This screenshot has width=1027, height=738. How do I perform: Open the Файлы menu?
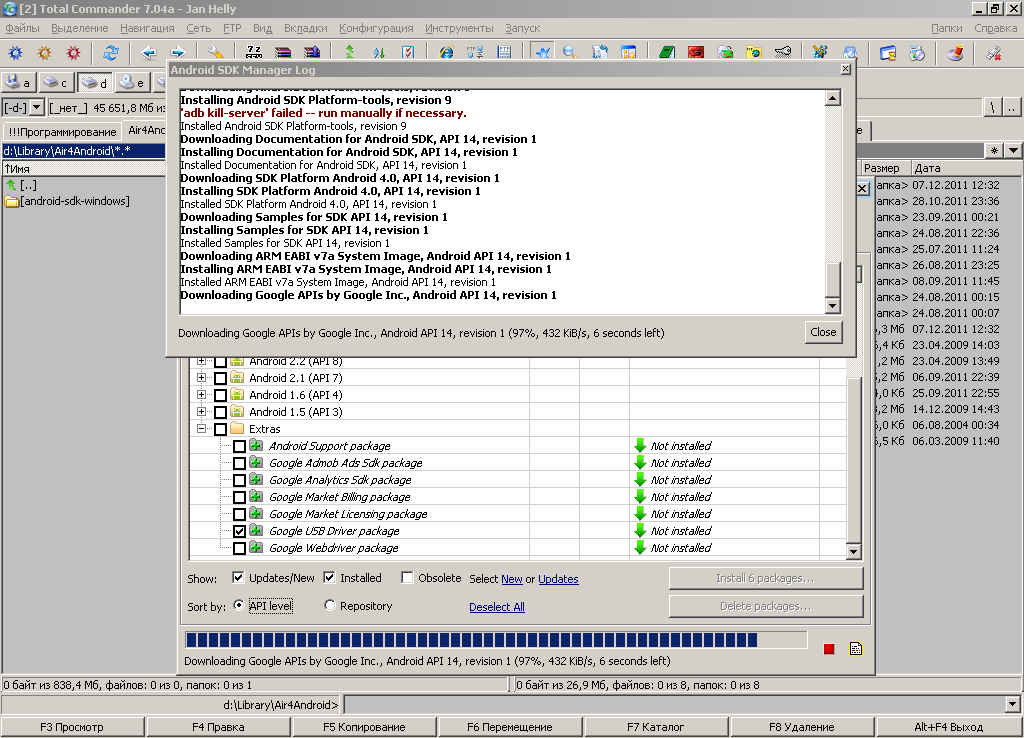pos(22,28)
